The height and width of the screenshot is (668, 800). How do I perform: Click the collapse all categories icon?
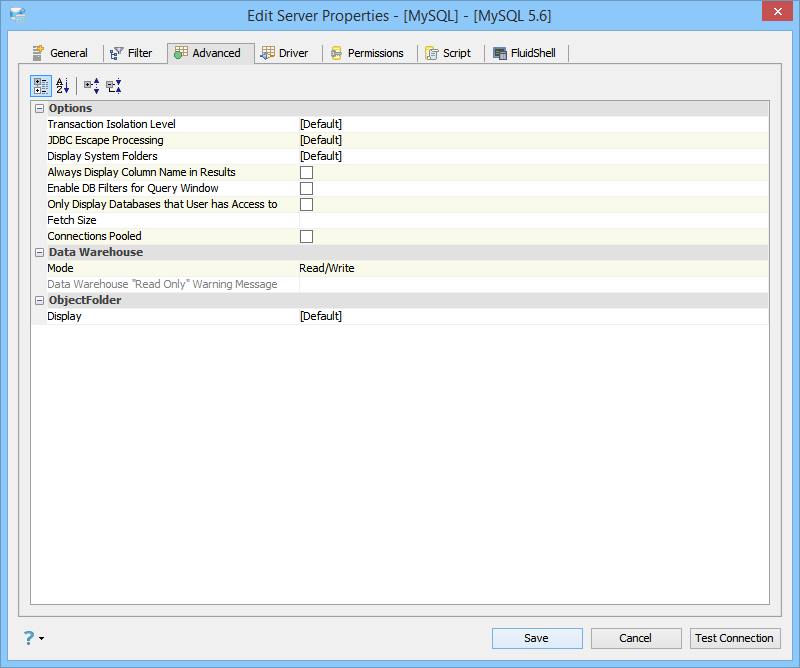click(114, 86)
